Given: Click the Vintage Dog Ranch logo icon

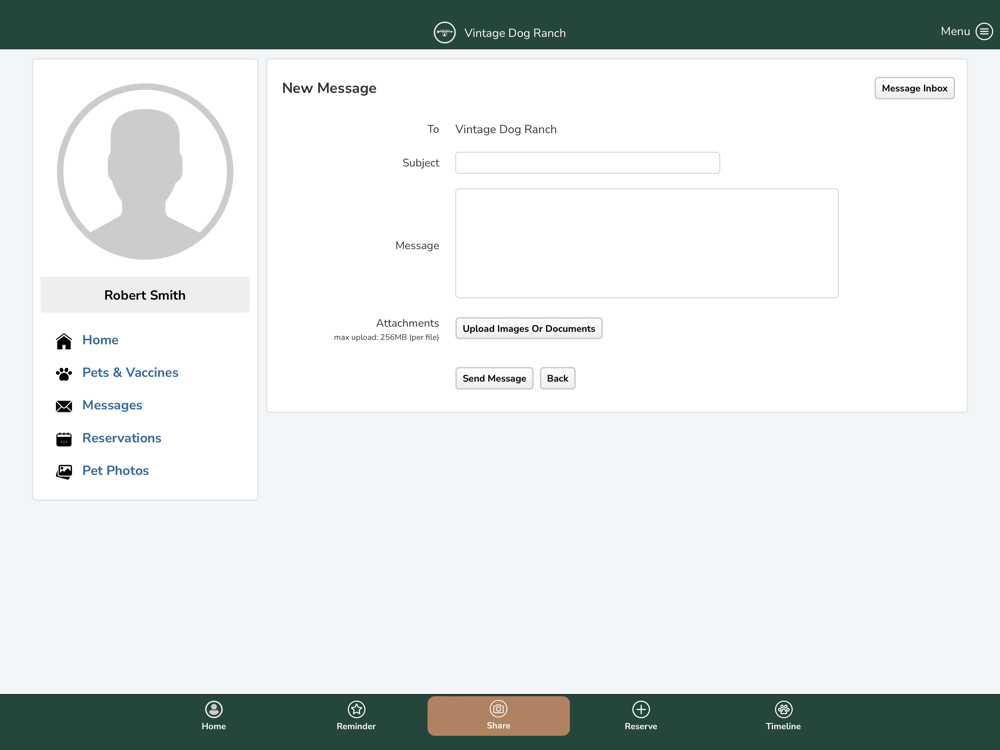Looking at the screenshot, I should pyautogui.click(x=445, y=33).
